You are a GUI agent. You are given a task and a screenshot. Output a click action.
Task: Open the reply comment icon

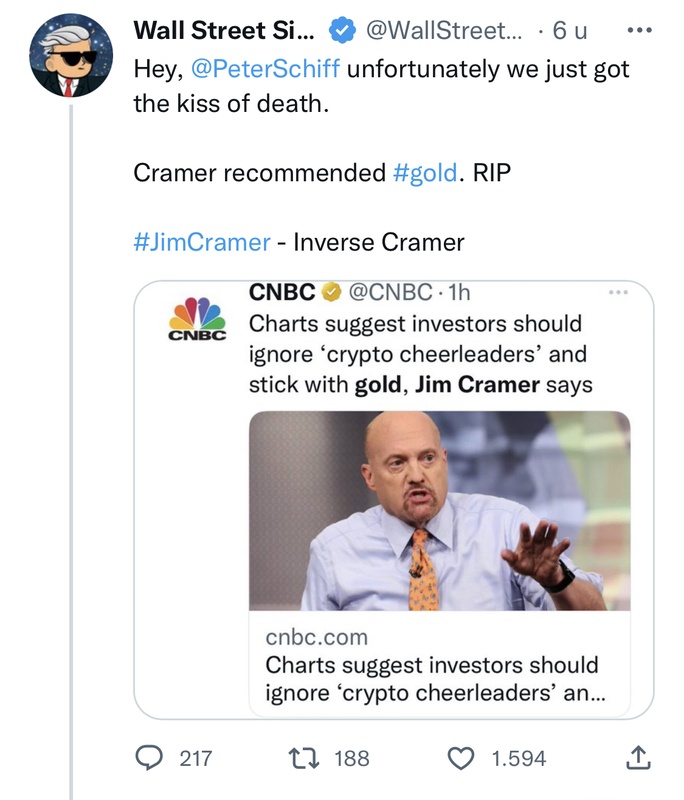coord(148,758)
